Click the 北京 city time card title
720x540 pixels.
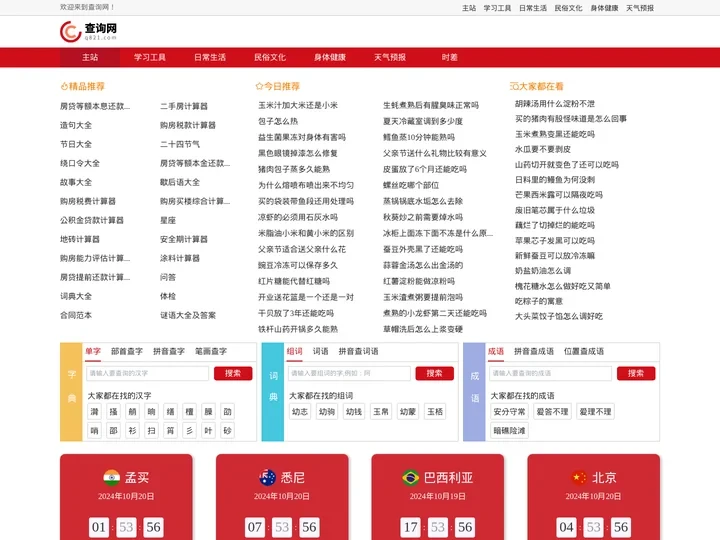tap(604, 478)
